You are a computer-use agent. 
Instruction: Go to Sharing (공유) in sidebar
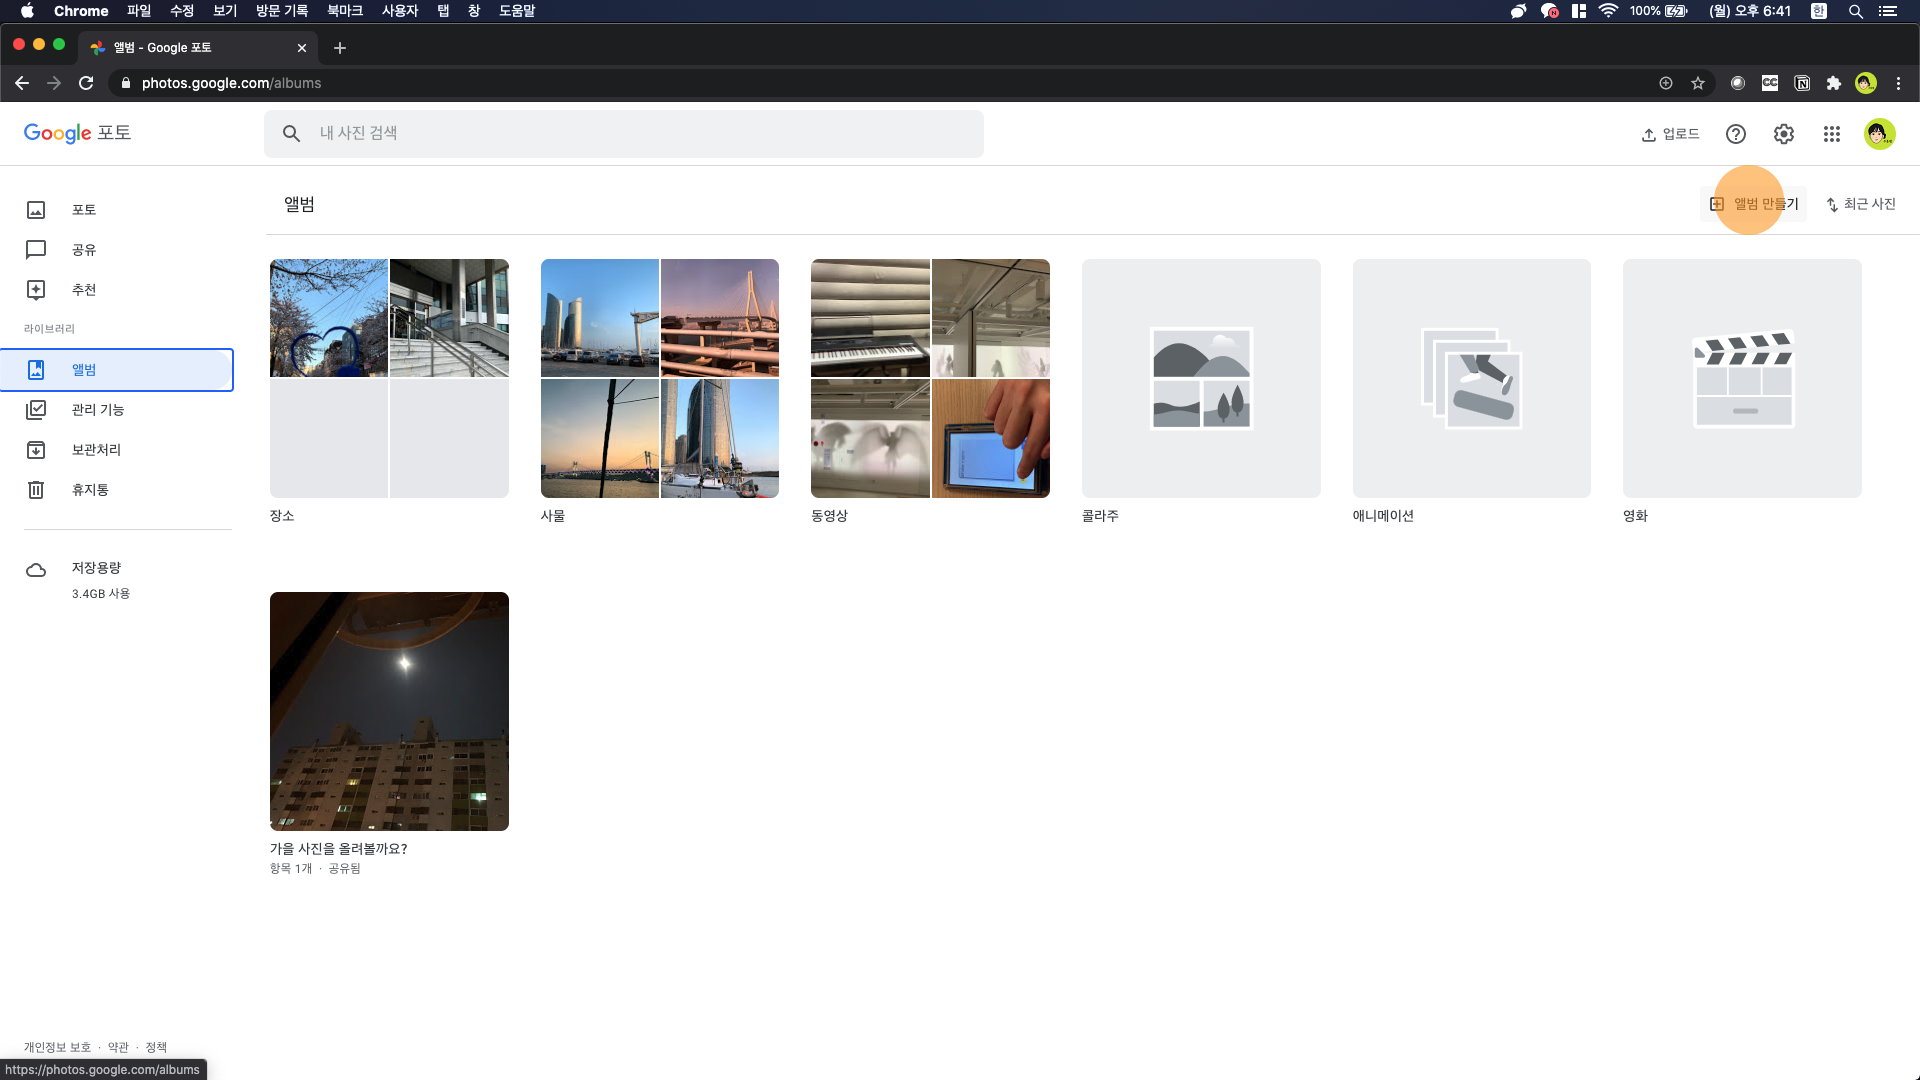tap(83, 250)
